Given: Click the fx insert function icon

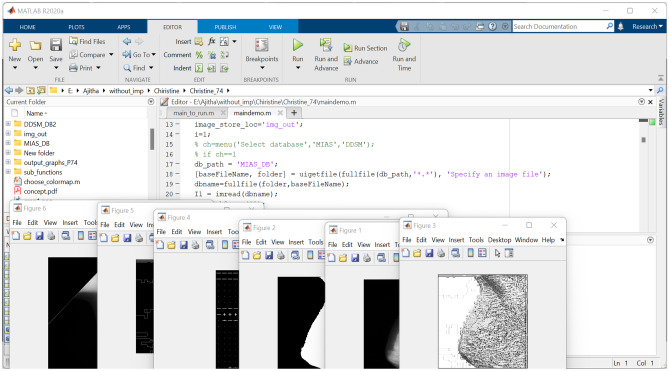Looking at the screenshot, I should pyautogui.click(x=212, y=41).
